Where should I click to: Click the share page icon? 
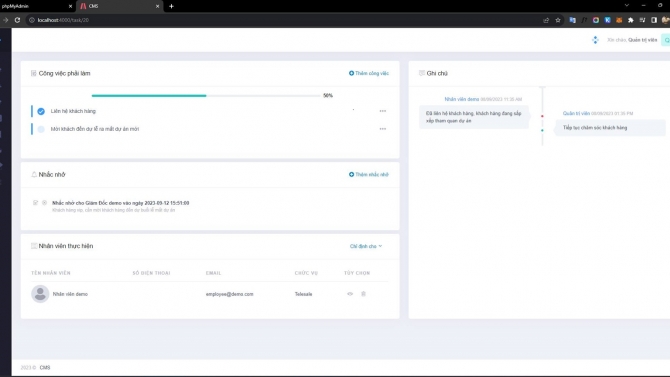coord(546,20)
